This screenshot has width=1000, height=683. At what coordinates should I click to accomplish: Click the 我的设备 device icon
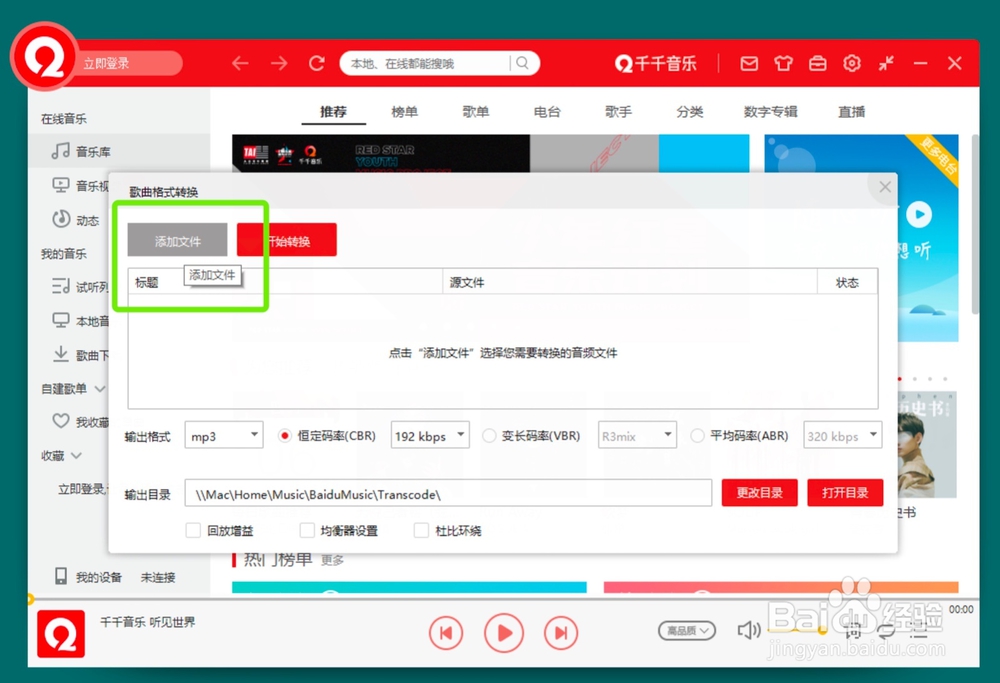point(61,576)
